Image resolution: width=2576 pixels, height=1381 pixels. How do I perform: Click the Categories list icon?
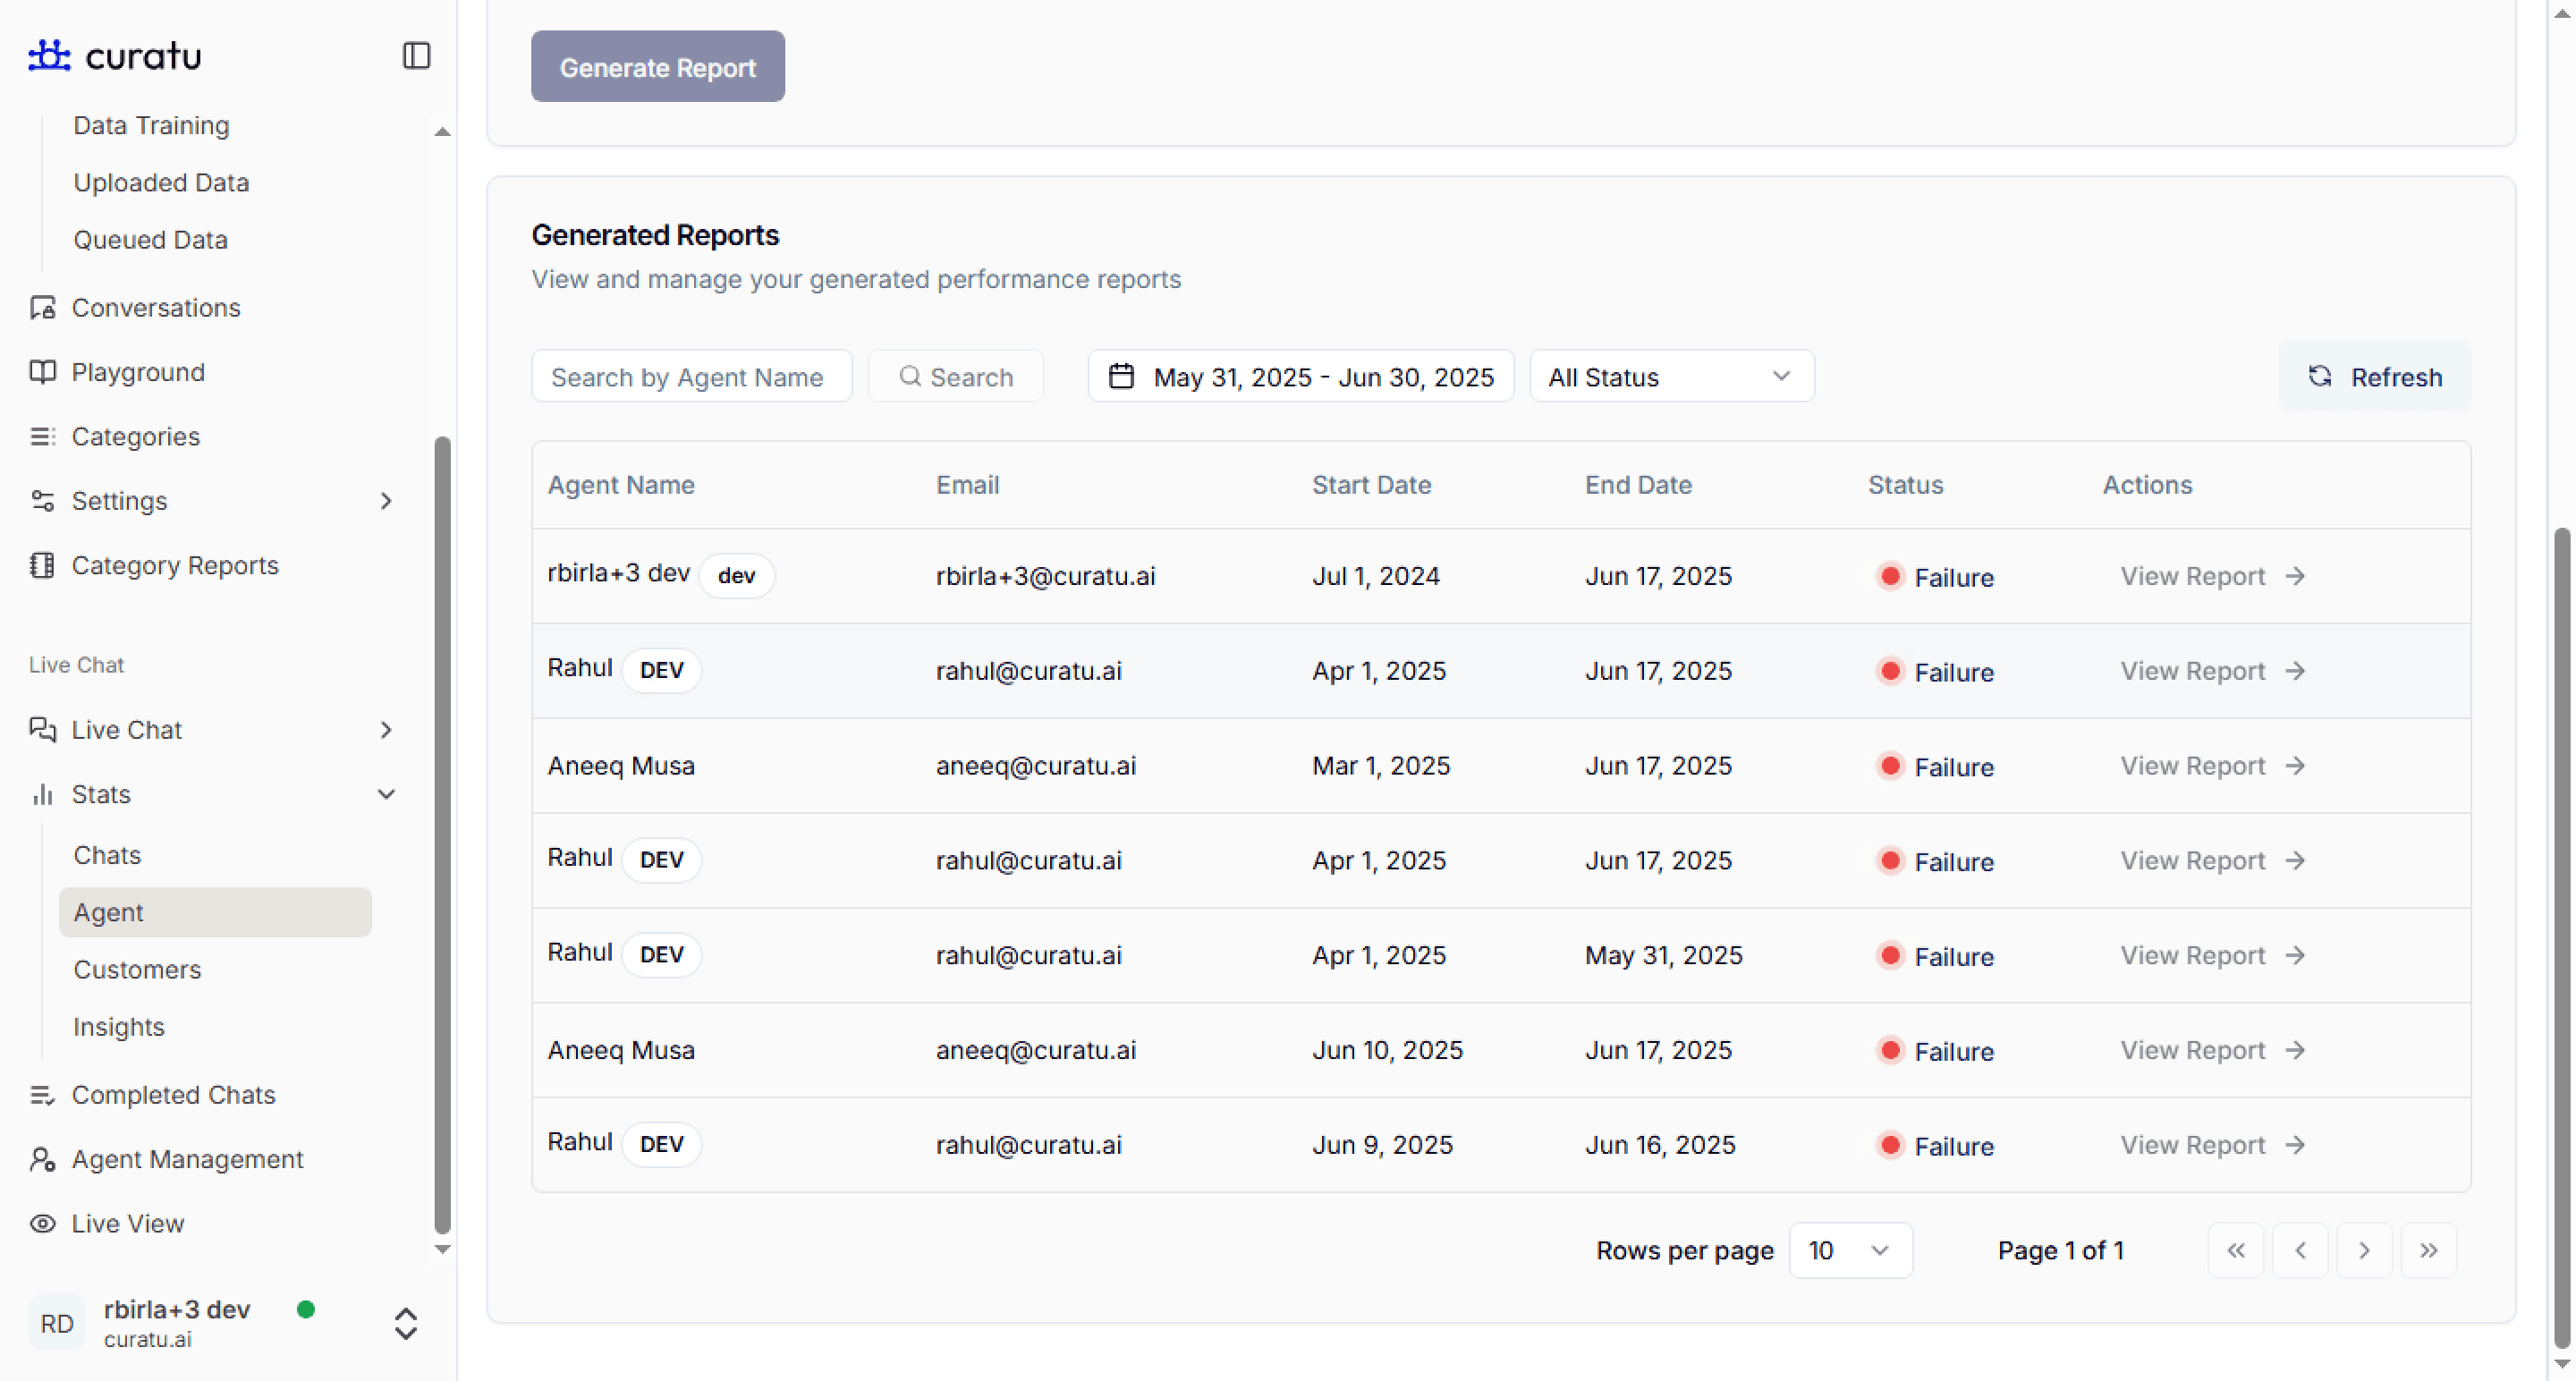point(42,437)
